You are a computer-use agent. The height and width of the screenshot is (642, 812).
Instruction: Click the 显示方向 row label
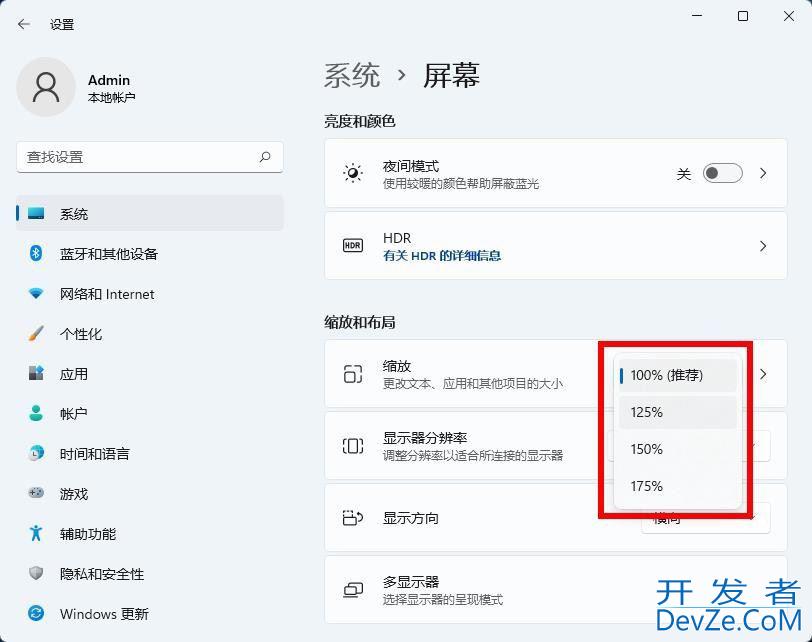(411, 518)
